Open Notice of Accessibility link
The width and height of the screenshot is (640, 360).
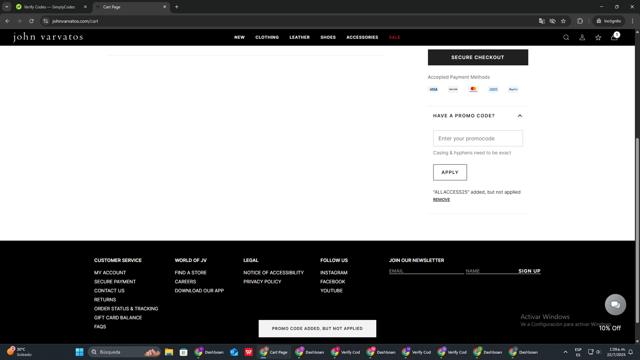click(x=273, y=273)
